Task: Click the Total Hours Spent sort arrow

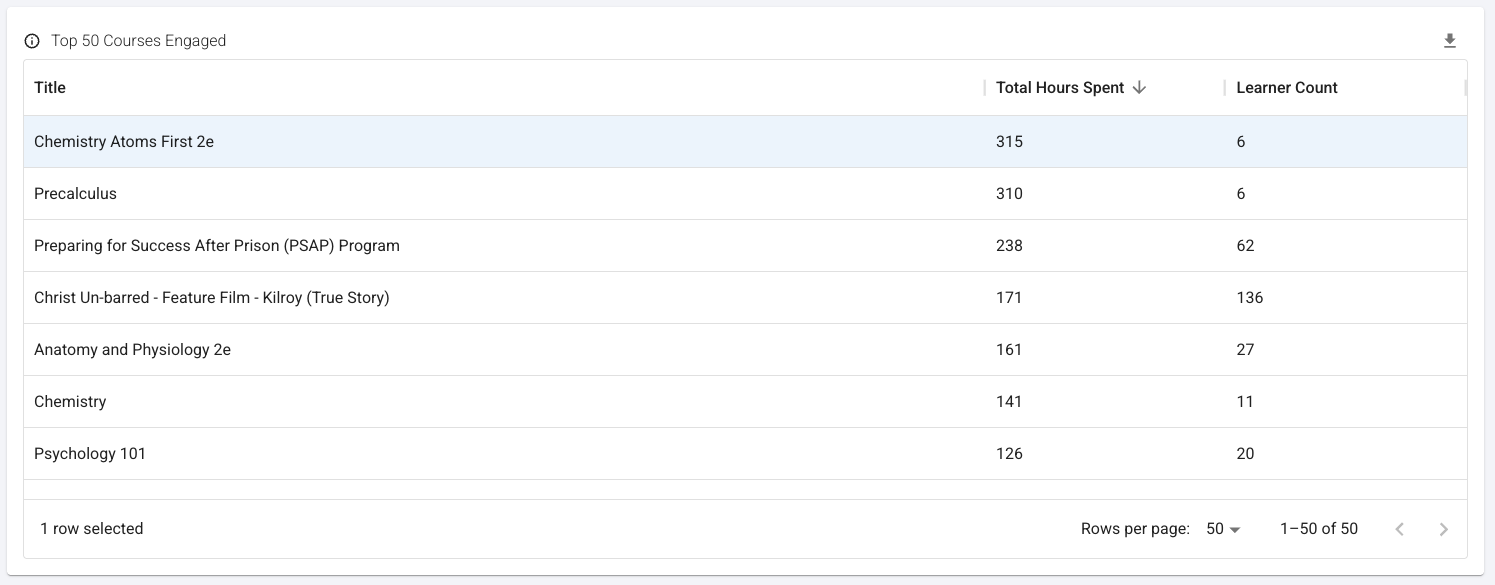Action: 1139,88
